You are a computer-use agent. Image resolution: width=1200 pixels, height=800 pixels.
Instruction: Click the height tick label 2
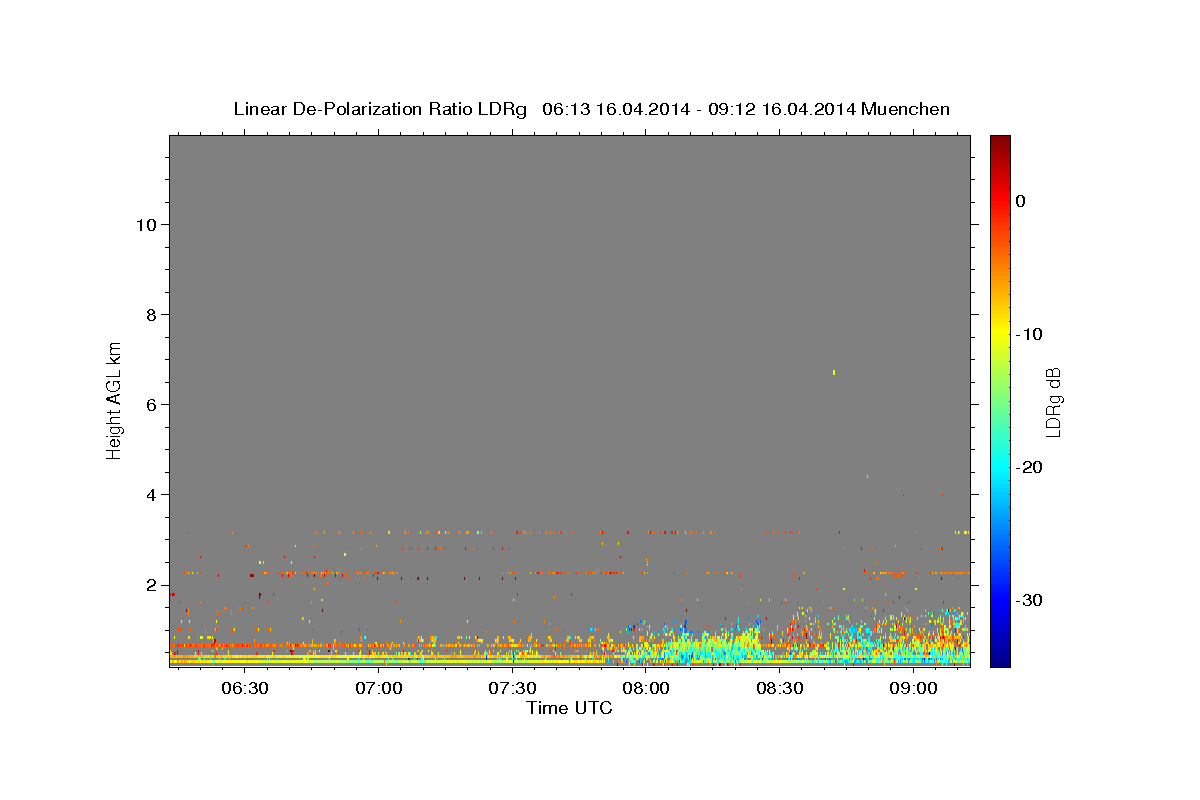151,584
